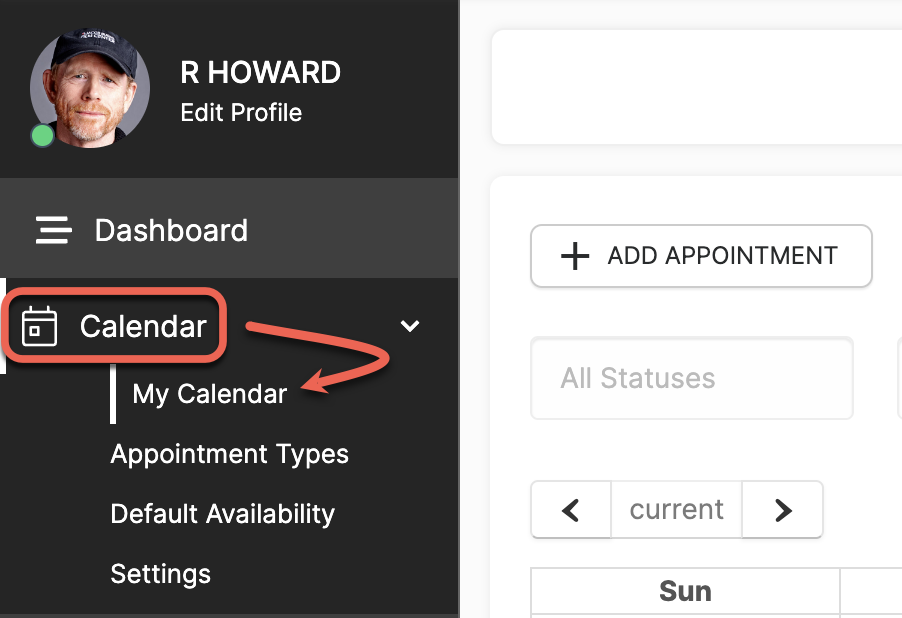The height and width of the screenshot is (618, 902).
Task: Open Settings under Calendar
Action: point(160,574)
